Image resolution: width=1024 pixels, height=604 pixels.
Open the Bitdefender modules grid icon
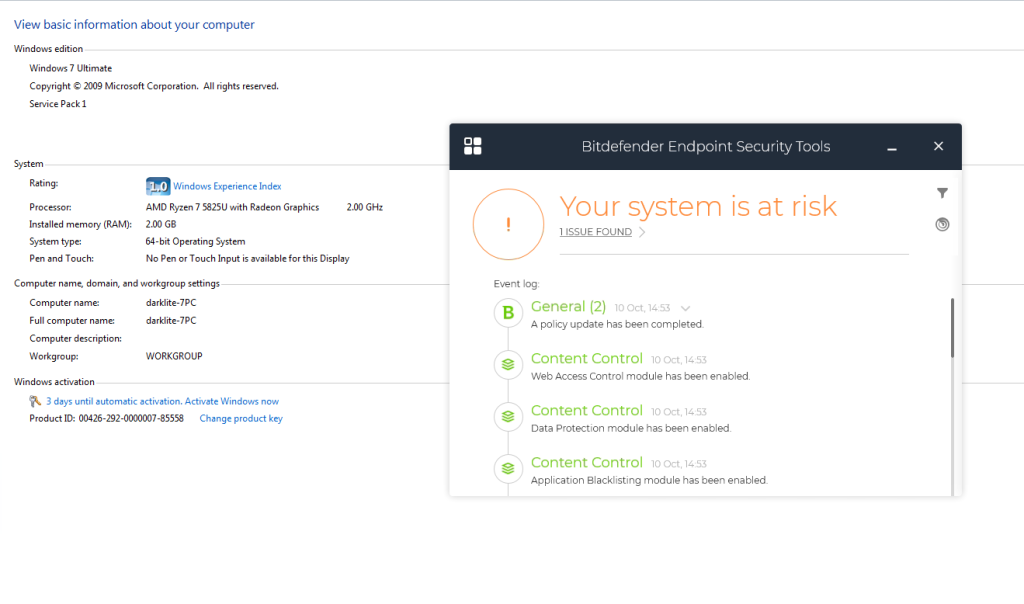473,146
